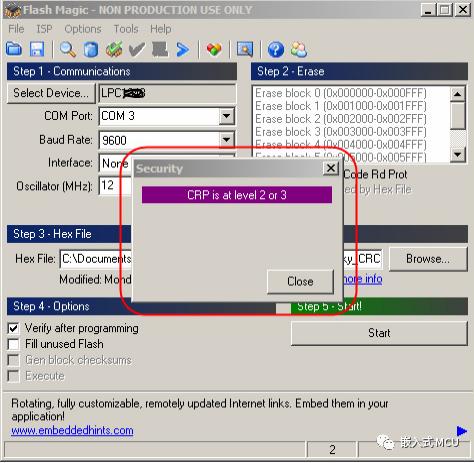Click the erase list scroll up arrow

coord(458,94)
